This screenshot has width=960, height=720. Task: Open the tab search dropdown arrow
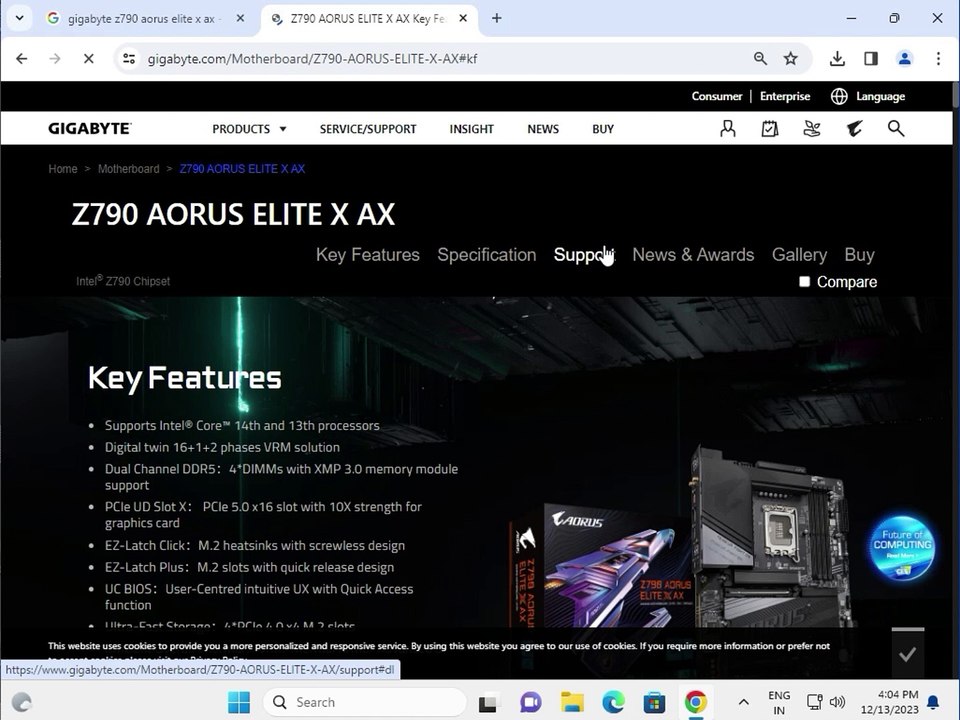20,18
